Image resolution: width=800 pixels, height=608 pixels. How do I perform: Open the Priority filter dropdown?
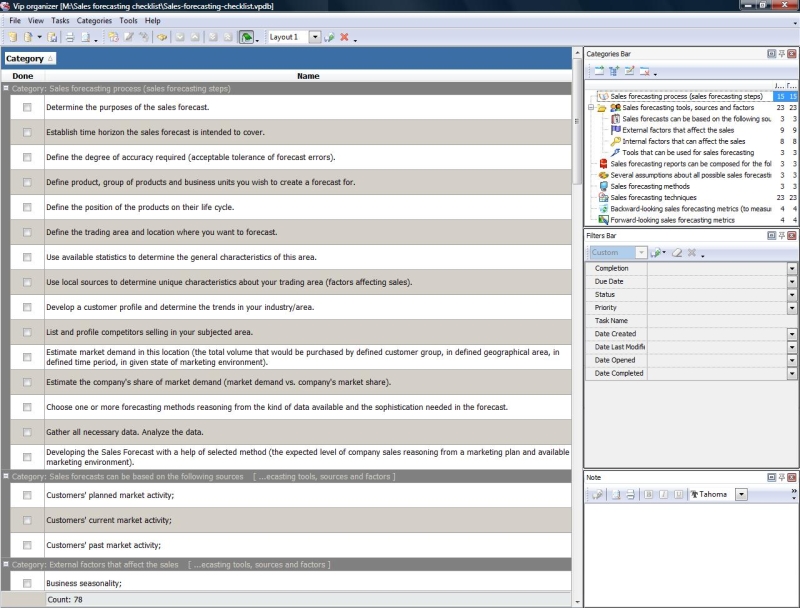[x=791, y=308]
